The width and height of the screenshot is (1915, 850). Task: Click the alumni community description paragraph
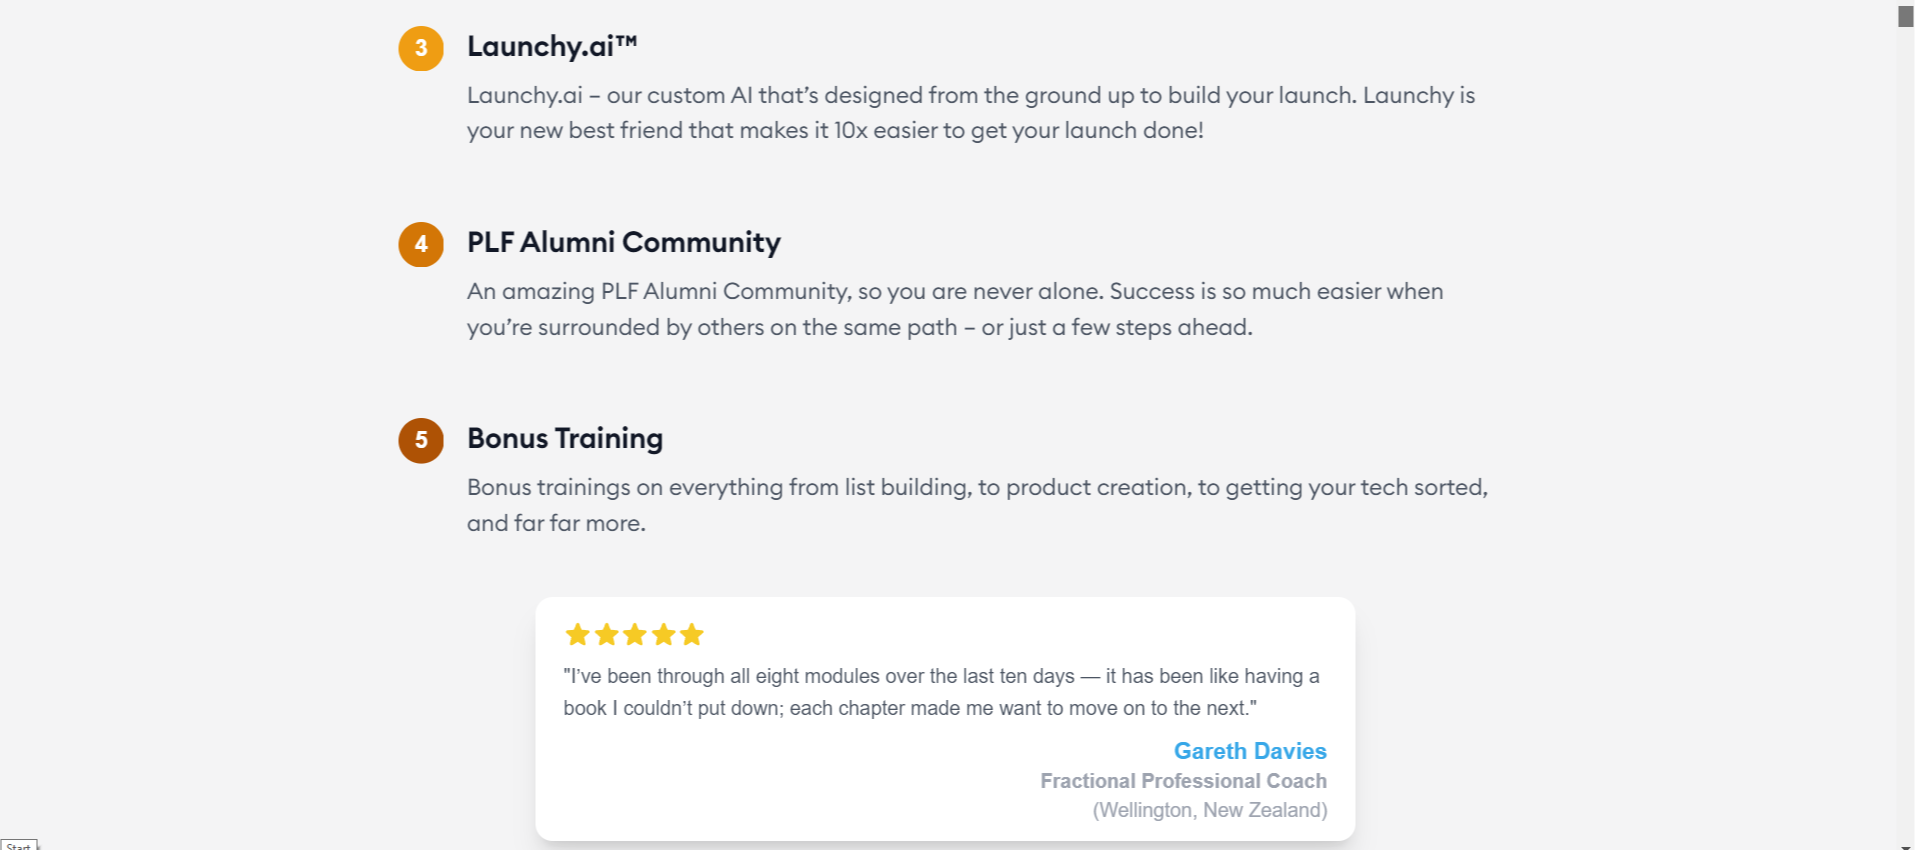pyautogui.click(x=955, y=309)
